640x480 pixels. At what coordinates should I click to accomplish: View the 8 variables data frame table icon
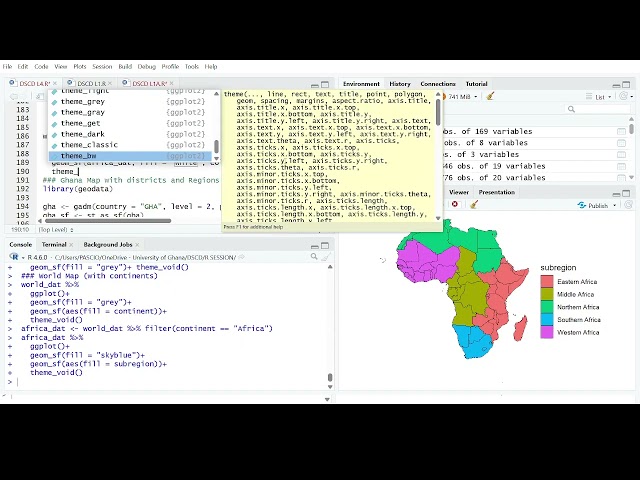621,143
